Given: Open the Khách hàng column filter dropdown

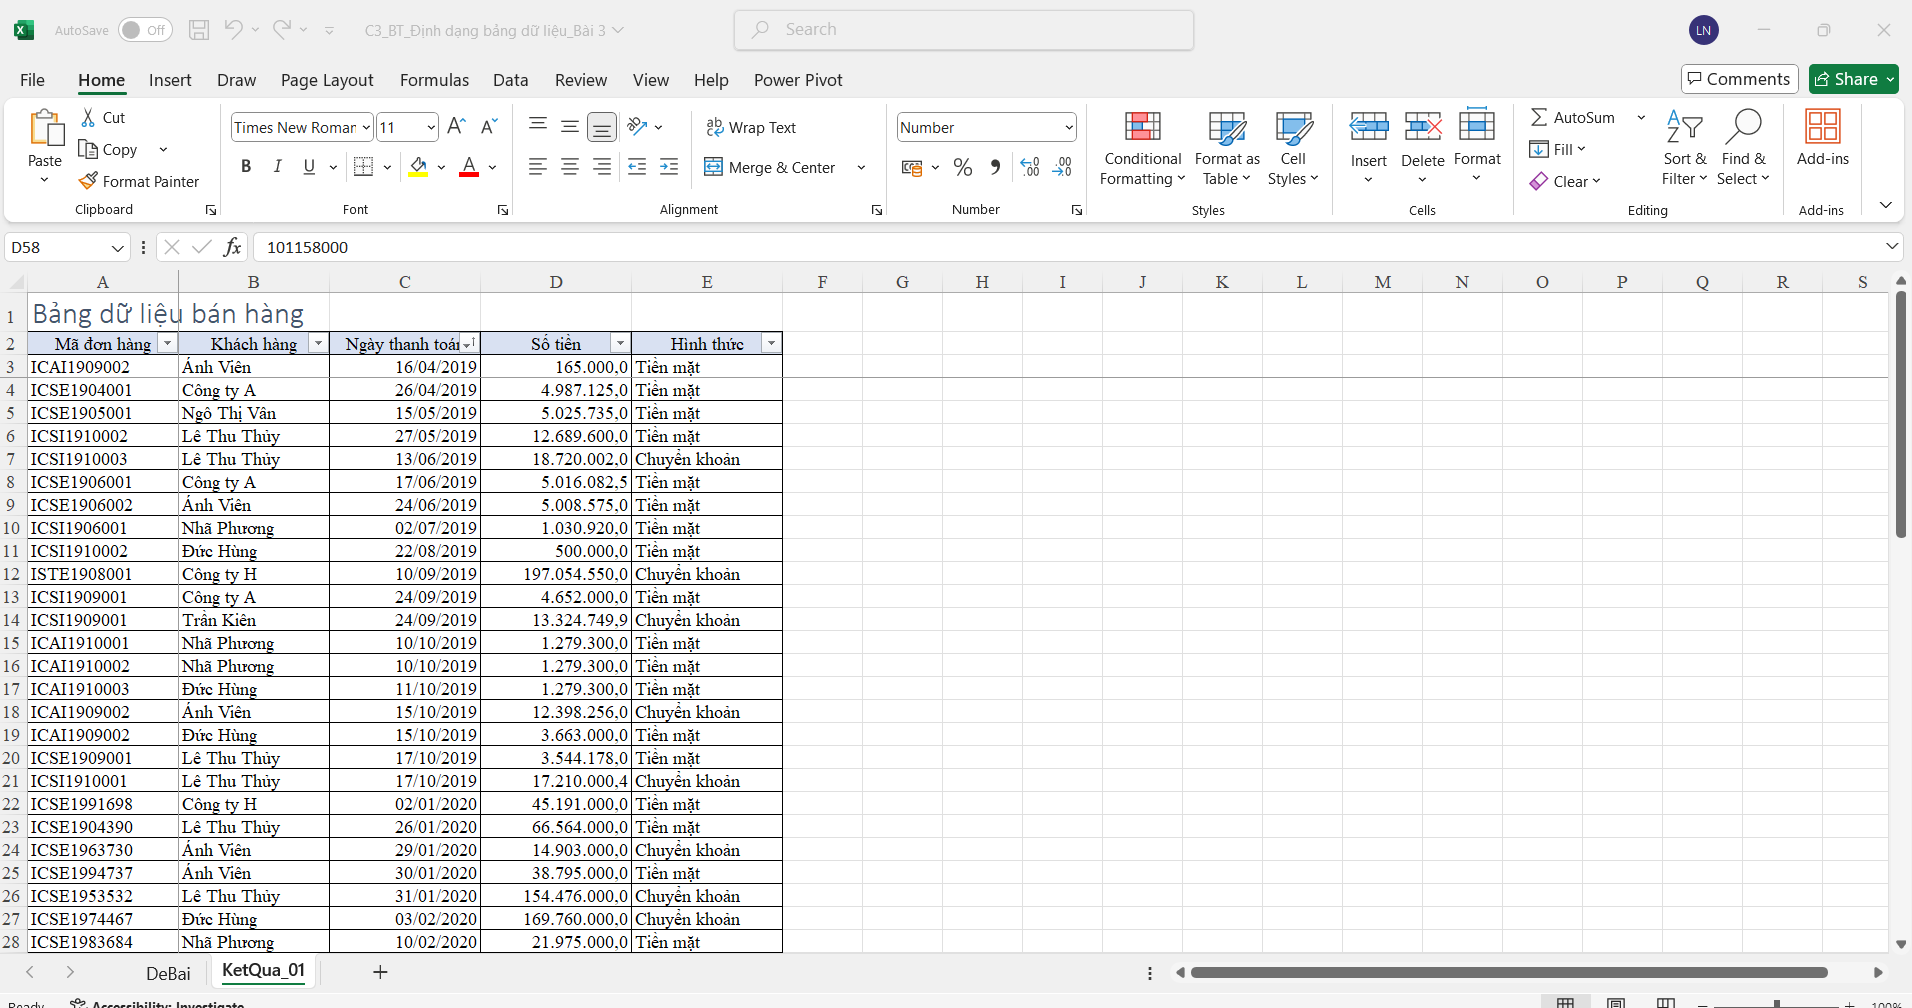Looking at the screenshot, I should coord(318,344).
